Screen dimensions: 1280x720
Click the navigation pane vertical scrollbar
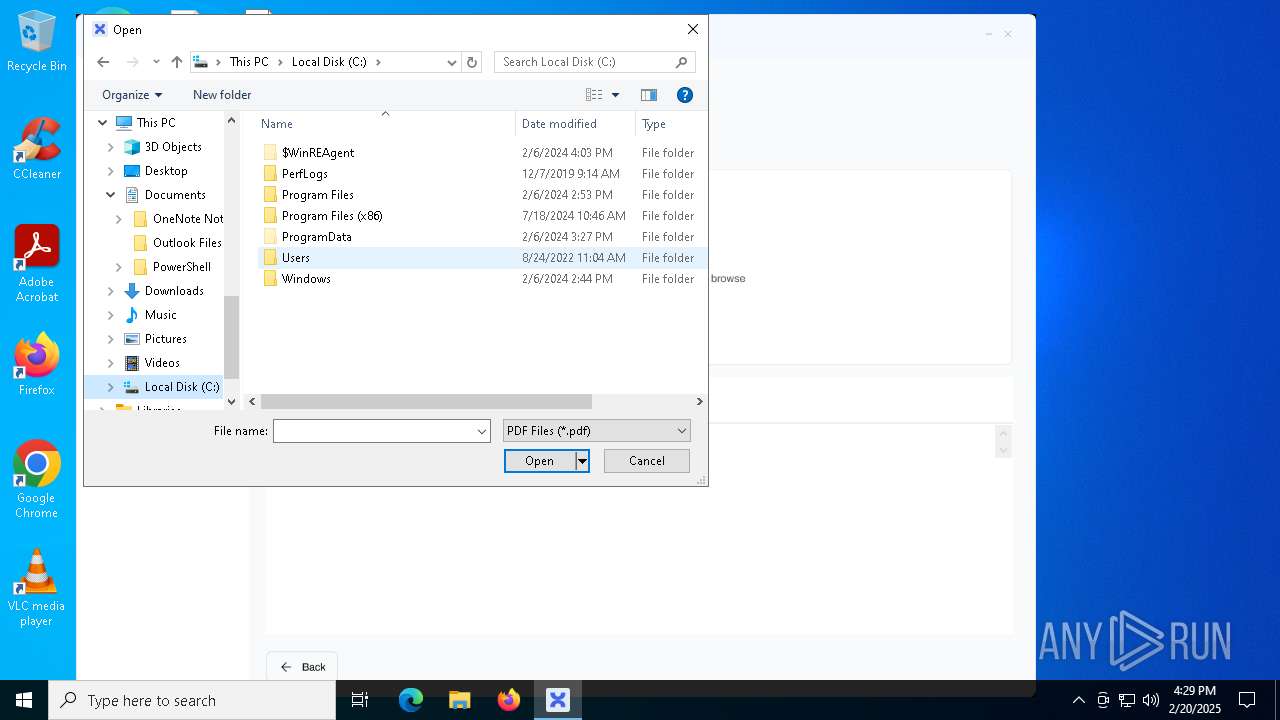tap(231, 337)
